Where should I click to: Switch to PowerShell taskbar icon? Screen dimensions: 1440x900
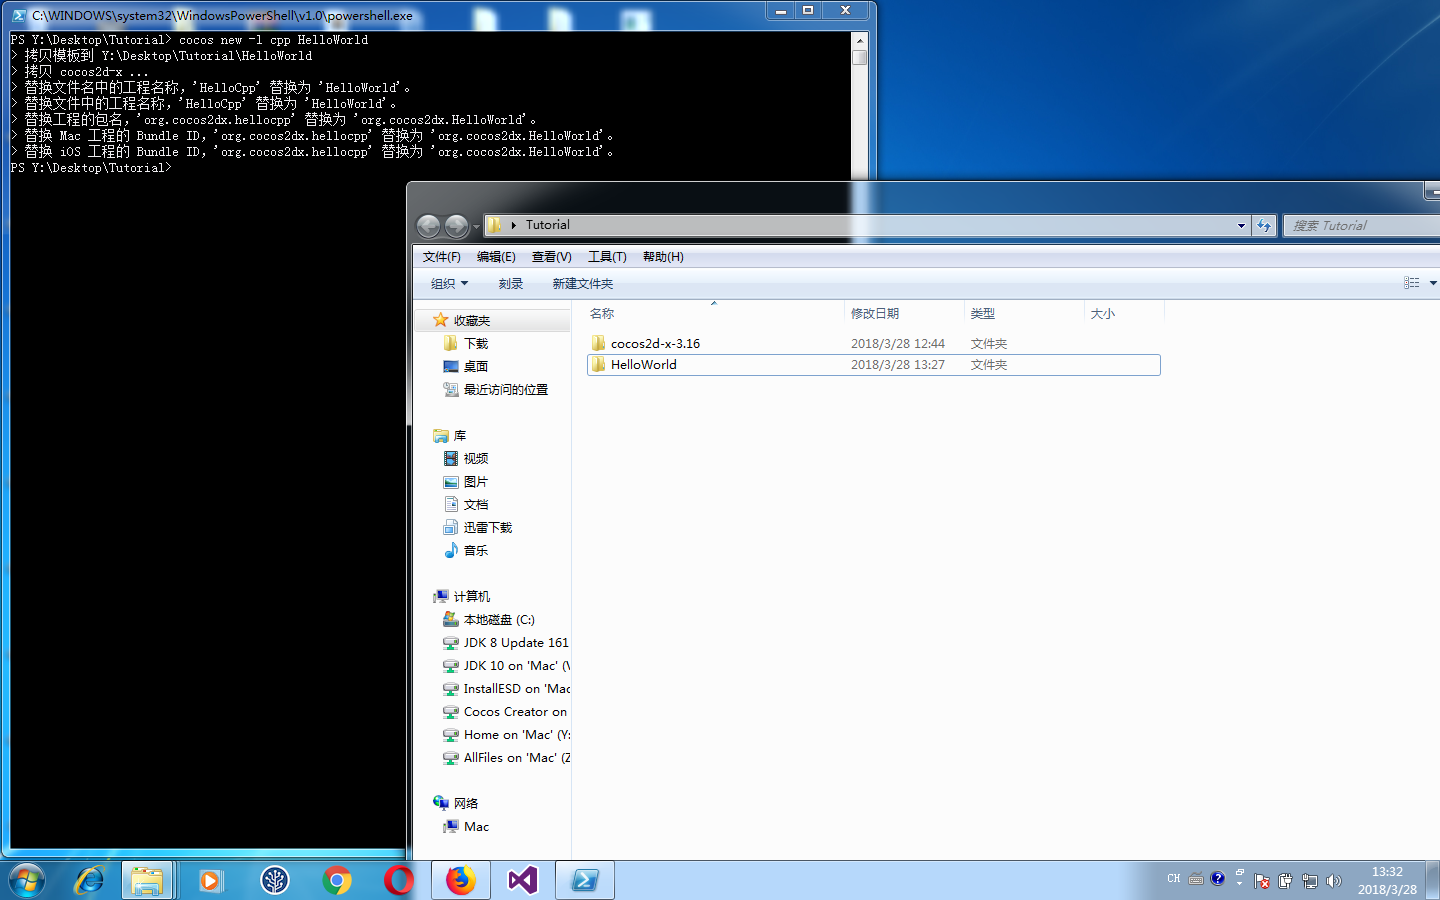click(x=585, y=880)
